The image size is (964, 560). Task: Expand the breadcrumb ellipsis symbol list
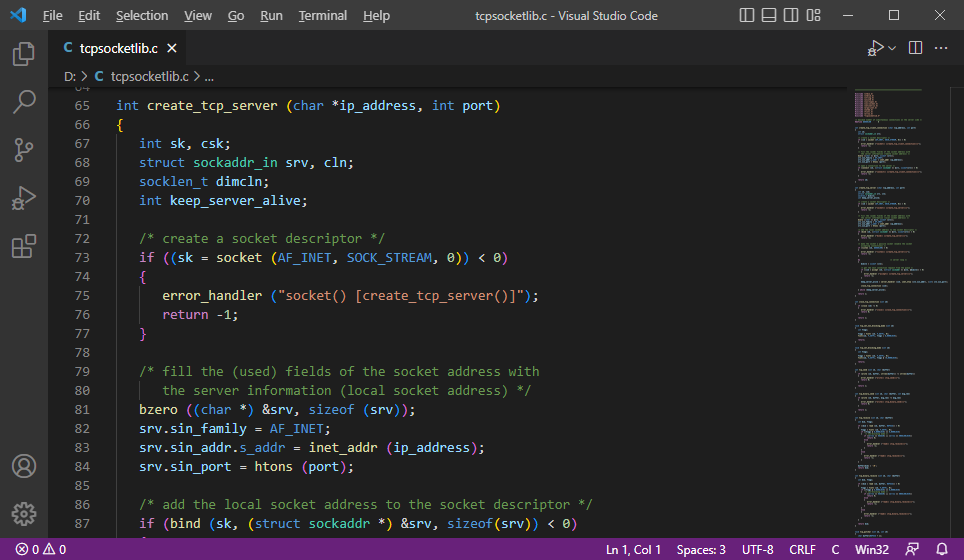[209, 77]
